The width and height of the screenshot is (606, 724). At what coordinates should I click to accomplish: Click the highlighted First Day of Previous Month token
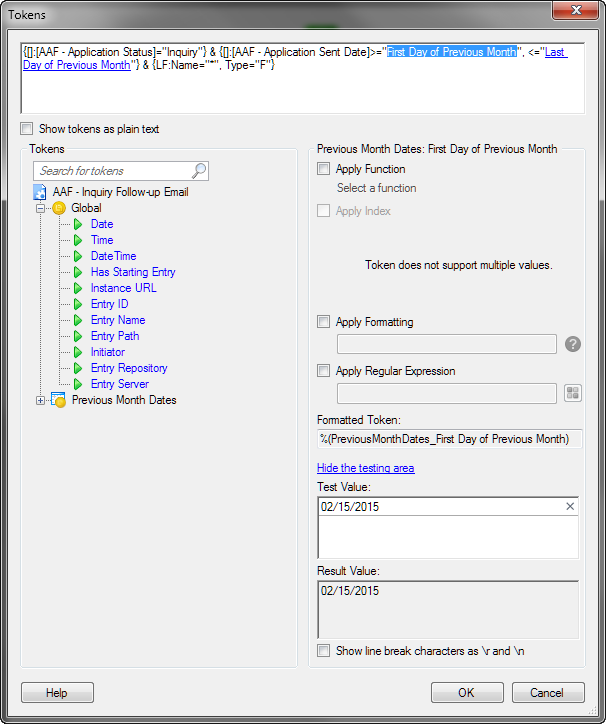[451, 52]
